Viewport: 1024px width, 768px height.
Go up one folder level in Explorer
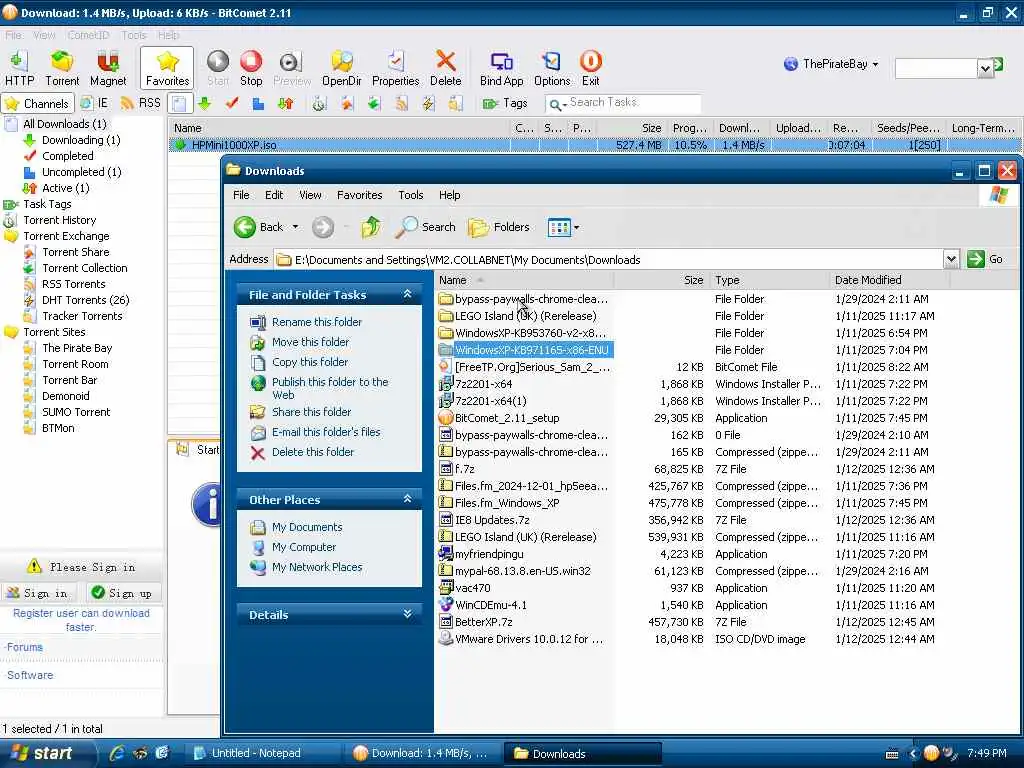[371, 227]
